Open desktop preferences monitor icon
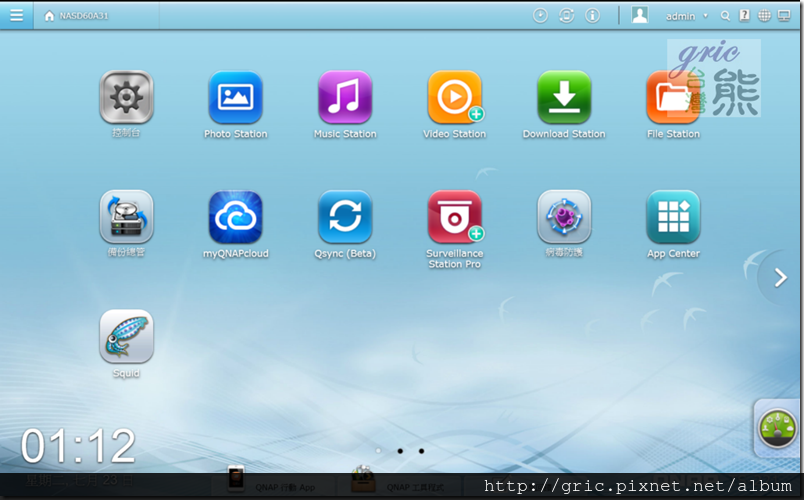 (x=784, y=16)
